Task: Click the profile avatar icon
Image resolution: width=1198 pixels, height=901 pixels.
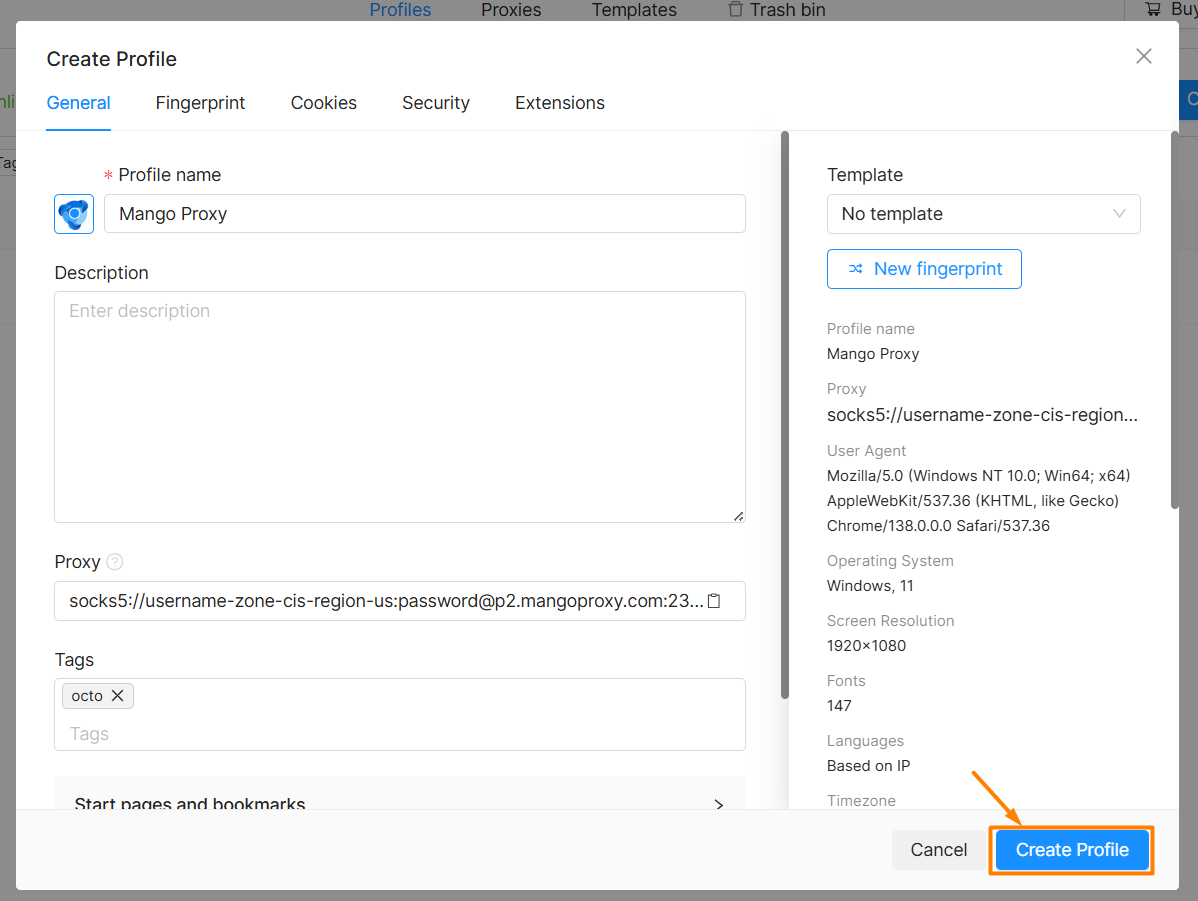Action: (74, 214)
